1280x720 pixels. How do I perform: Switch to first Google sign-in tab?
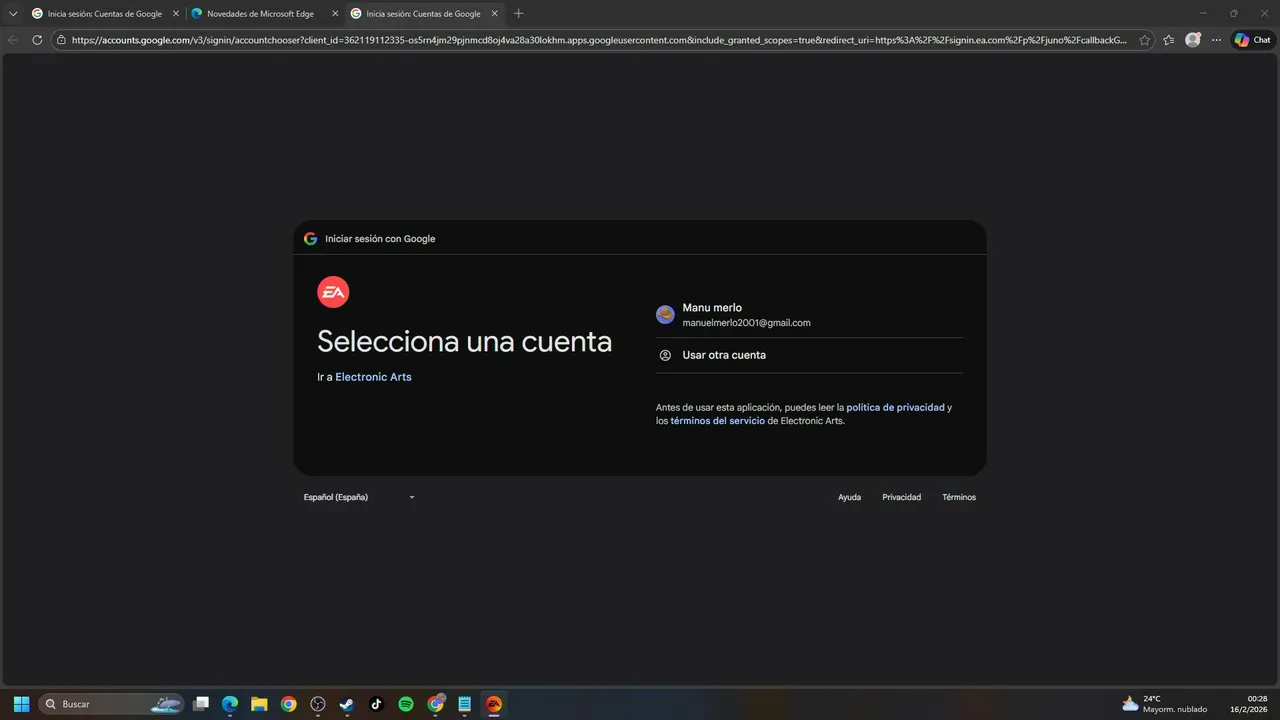(x=104, y=14)
